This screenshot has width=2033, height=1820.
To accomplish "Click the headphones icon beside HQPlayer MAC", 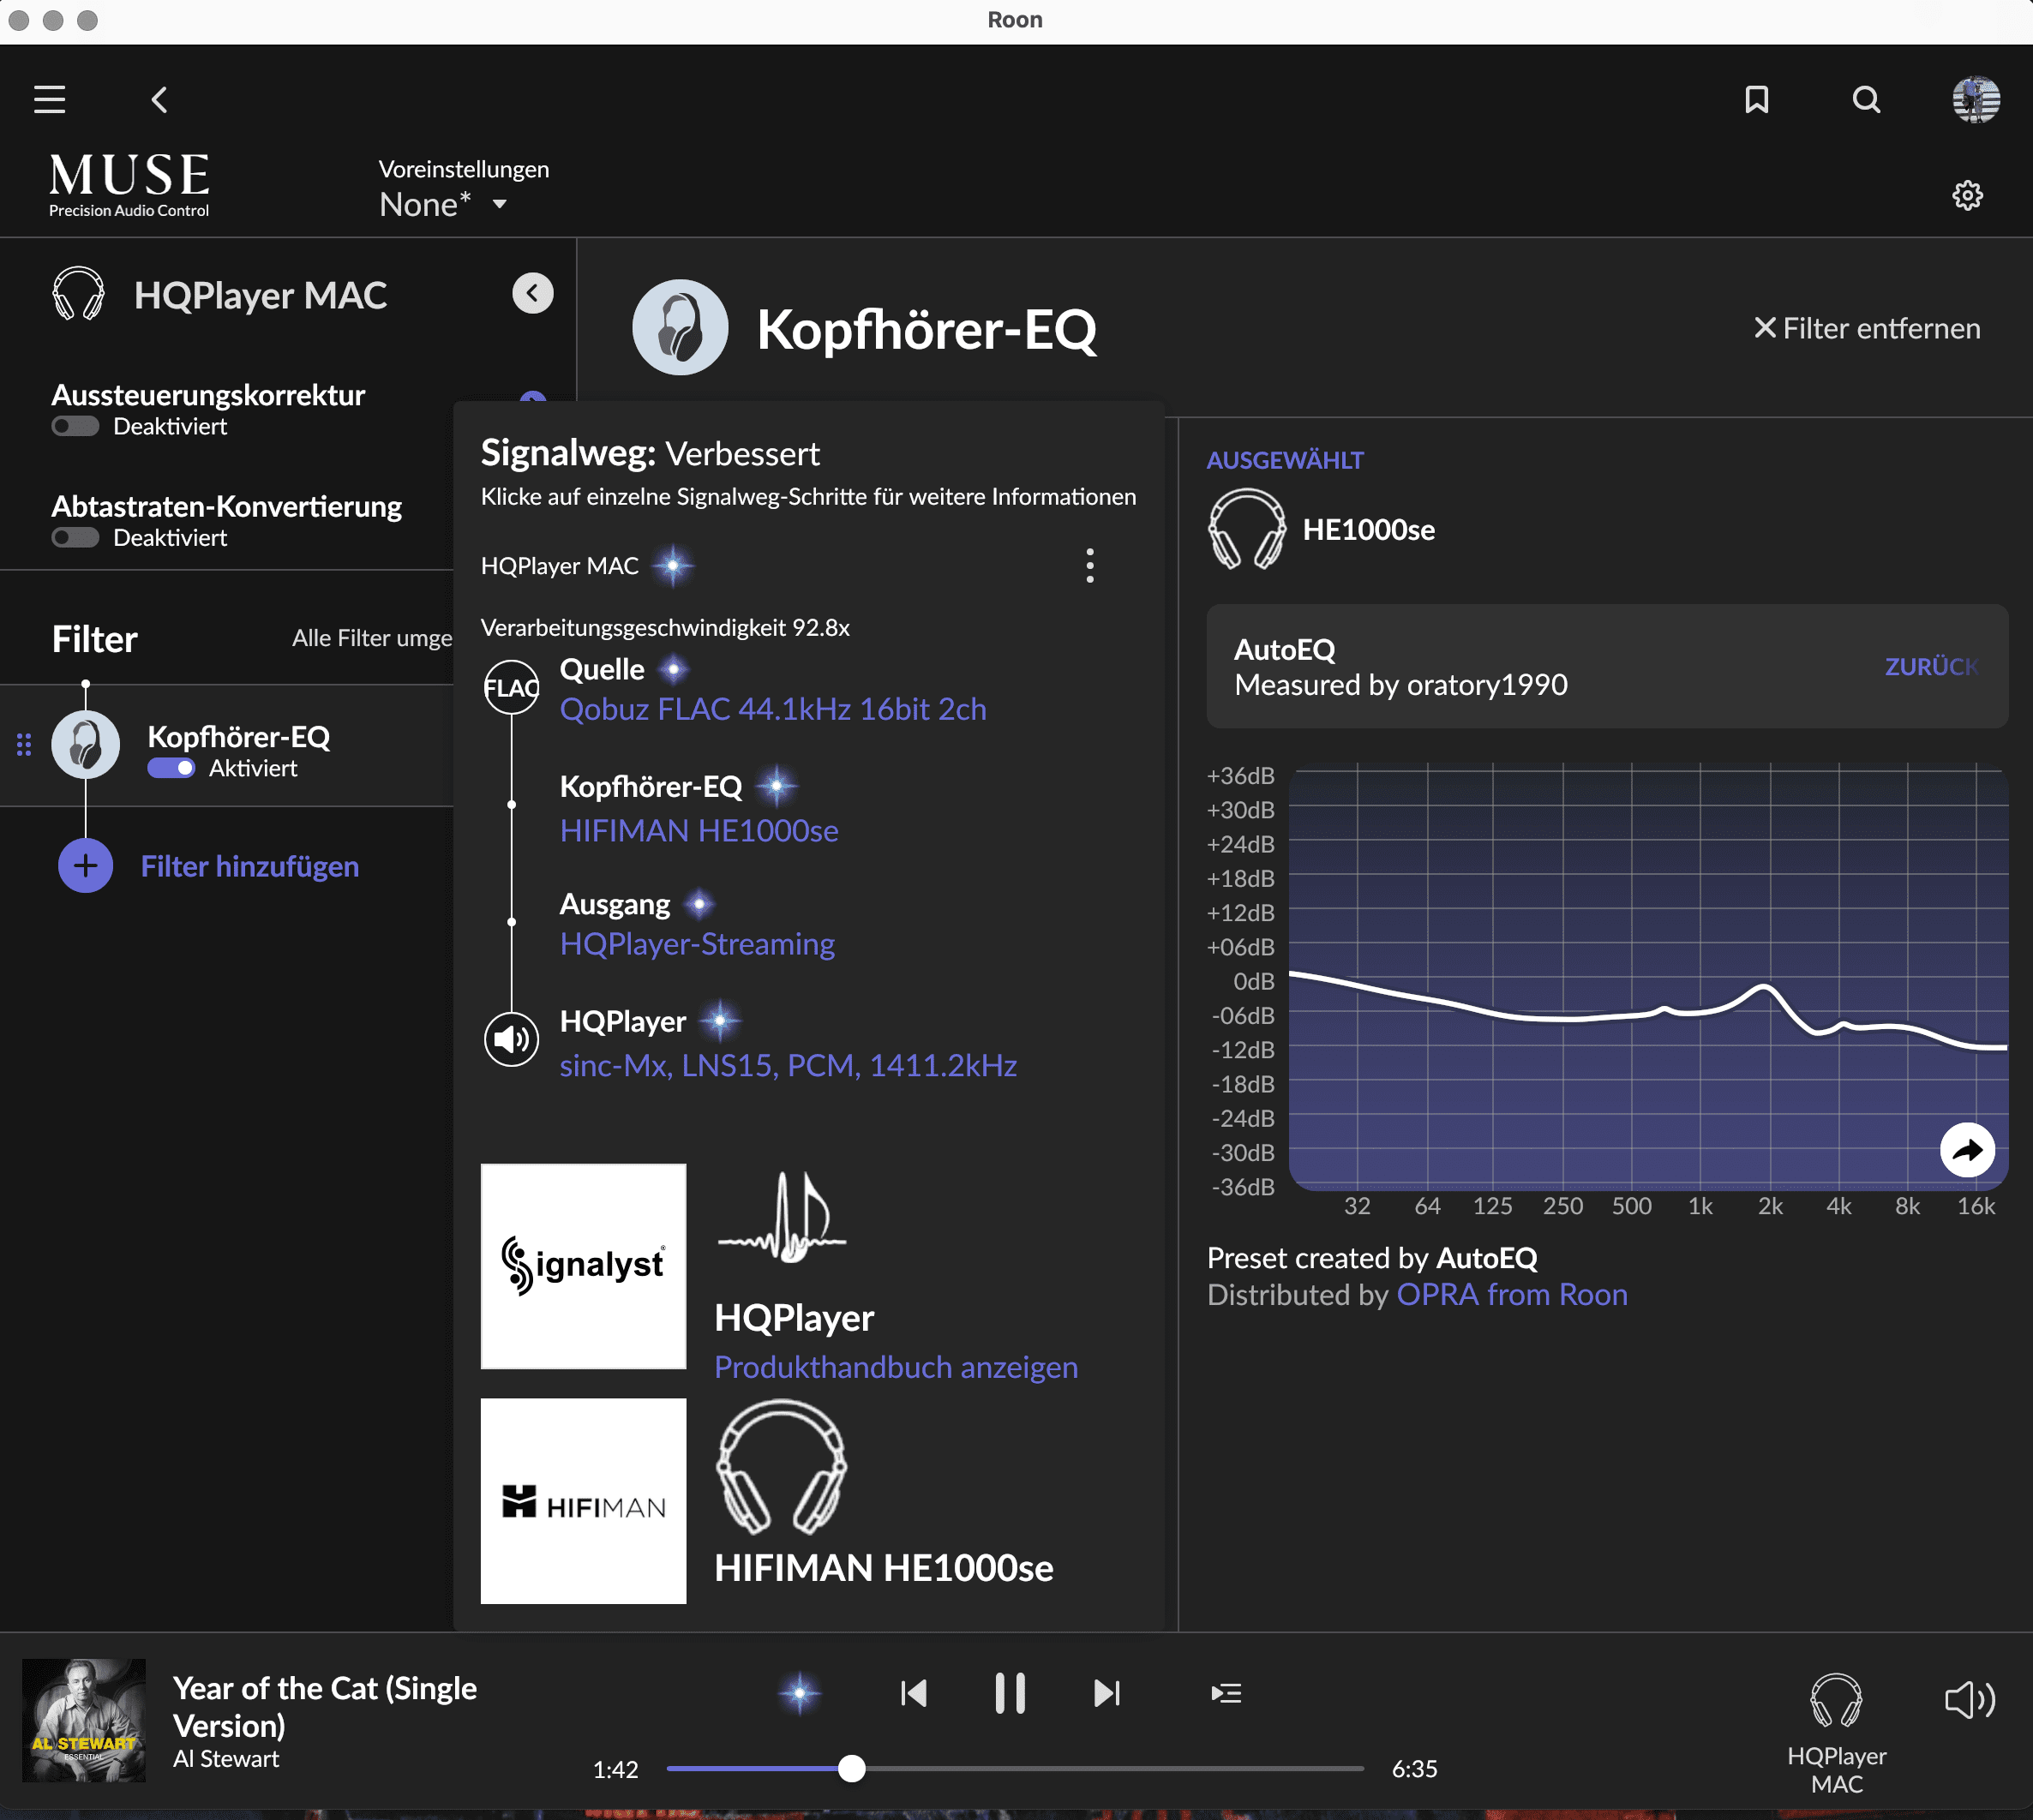I will pyautogui.click(x=78, y=294).
